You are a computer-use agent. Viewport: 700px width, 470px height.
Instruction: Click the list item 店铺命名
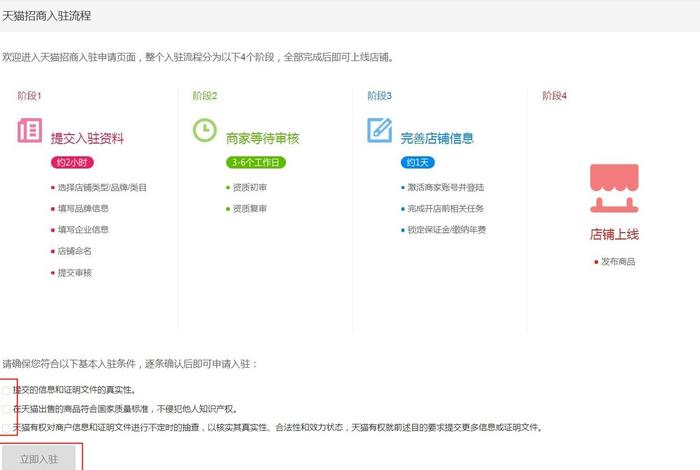tap(75, 251)
